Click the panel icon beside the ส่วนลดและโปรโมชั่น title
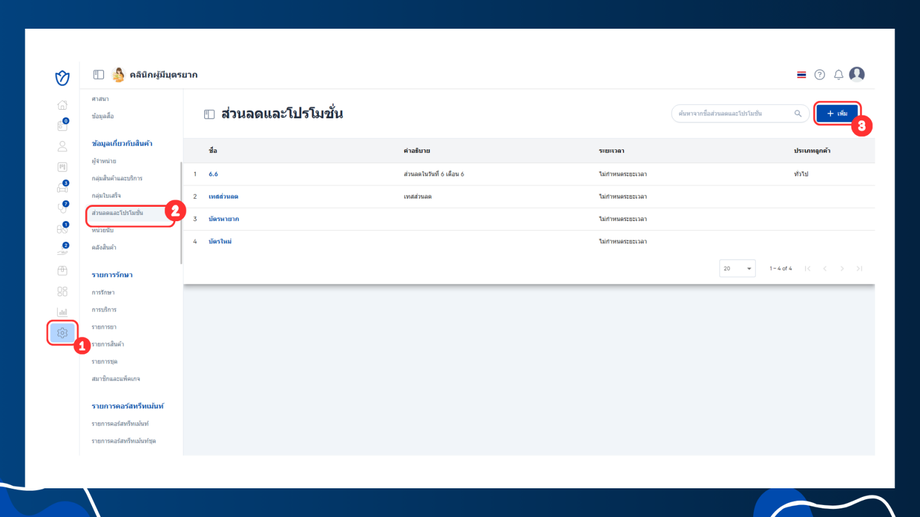The height and width of the screenshot is (517, 920). [209, 114]
